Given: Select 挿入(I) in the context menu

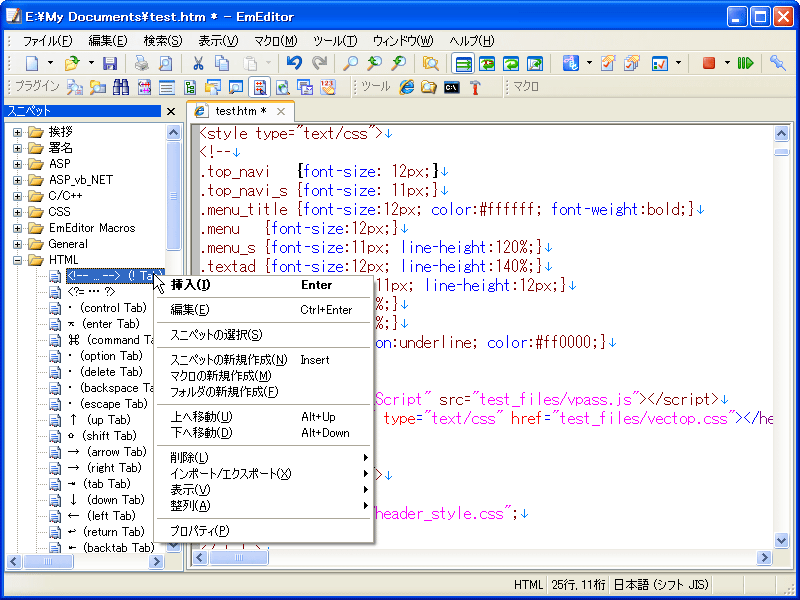Looking at the screenshot, I should tap(264, 285).
